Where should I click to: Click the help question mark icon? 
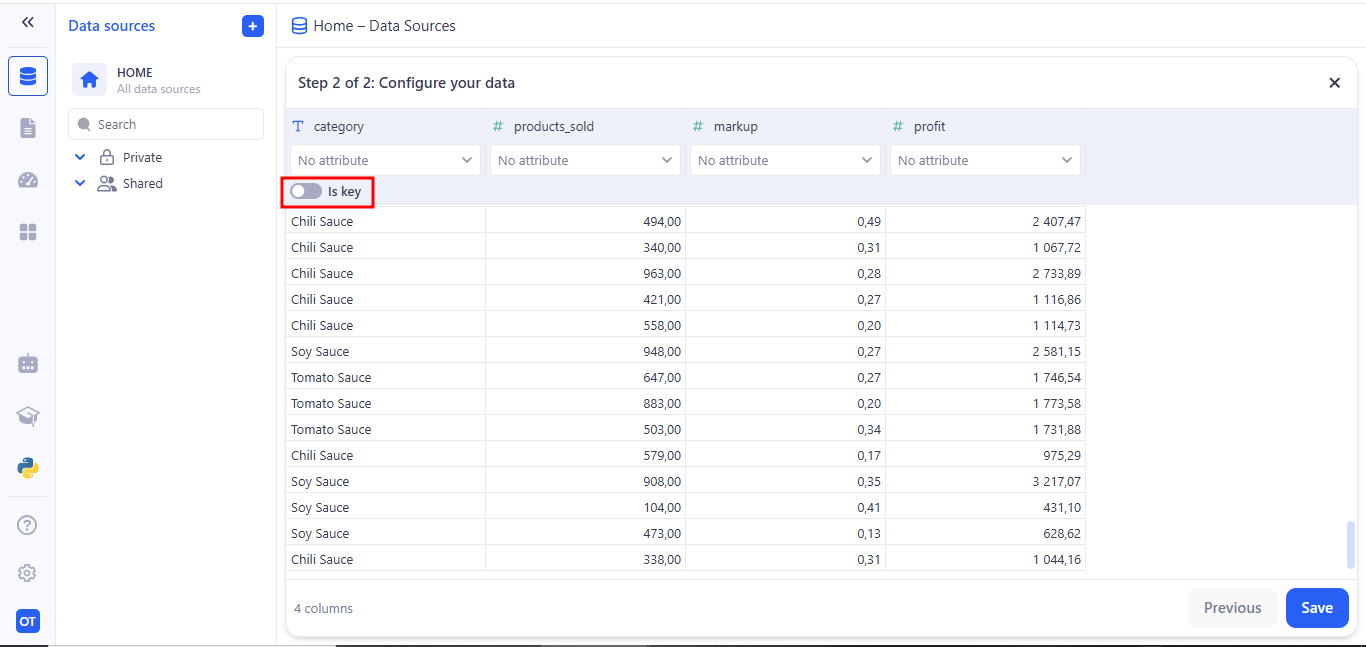point(28,525)
